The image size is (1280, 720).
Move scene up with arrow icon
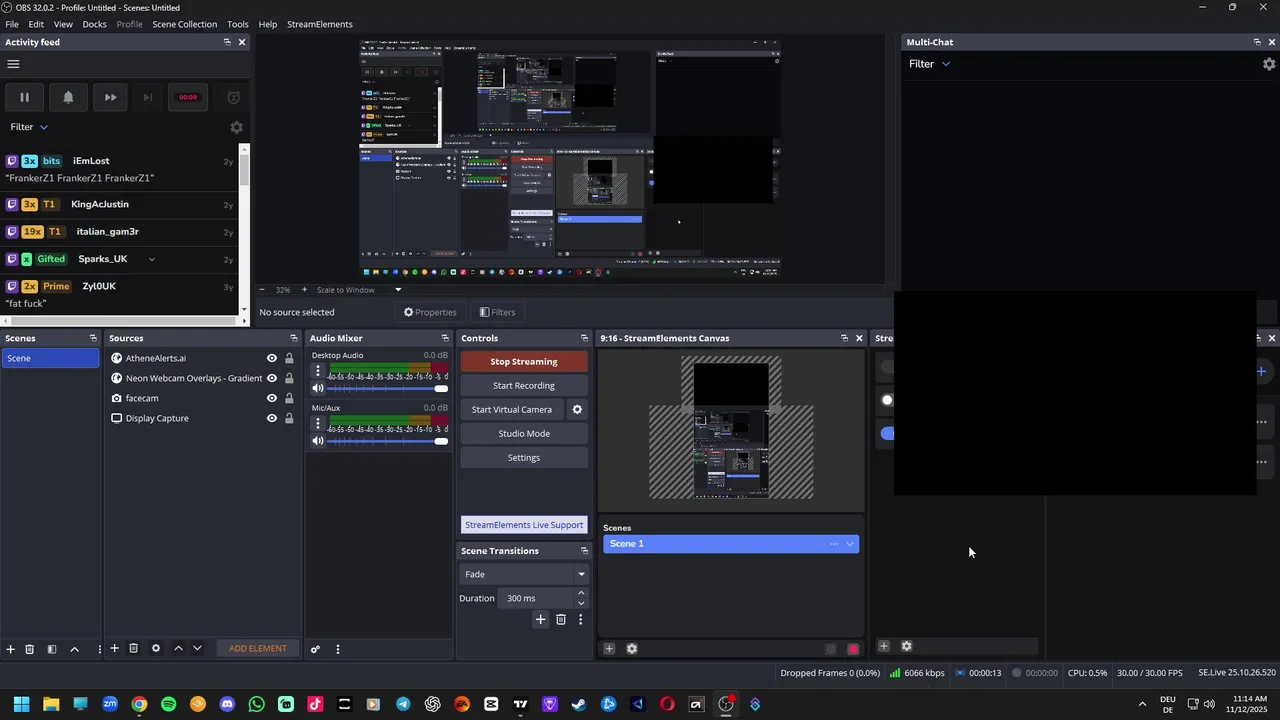74,649
